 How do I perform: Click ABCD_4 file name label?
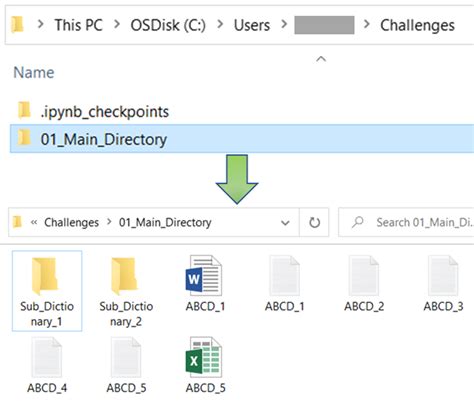tap(47, 388)
